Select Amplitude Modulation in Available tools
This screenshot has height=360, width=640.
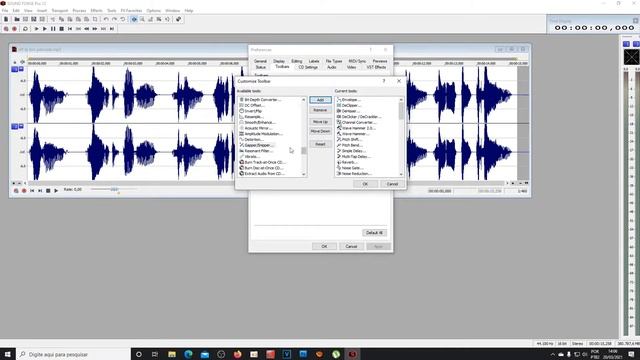260,134
